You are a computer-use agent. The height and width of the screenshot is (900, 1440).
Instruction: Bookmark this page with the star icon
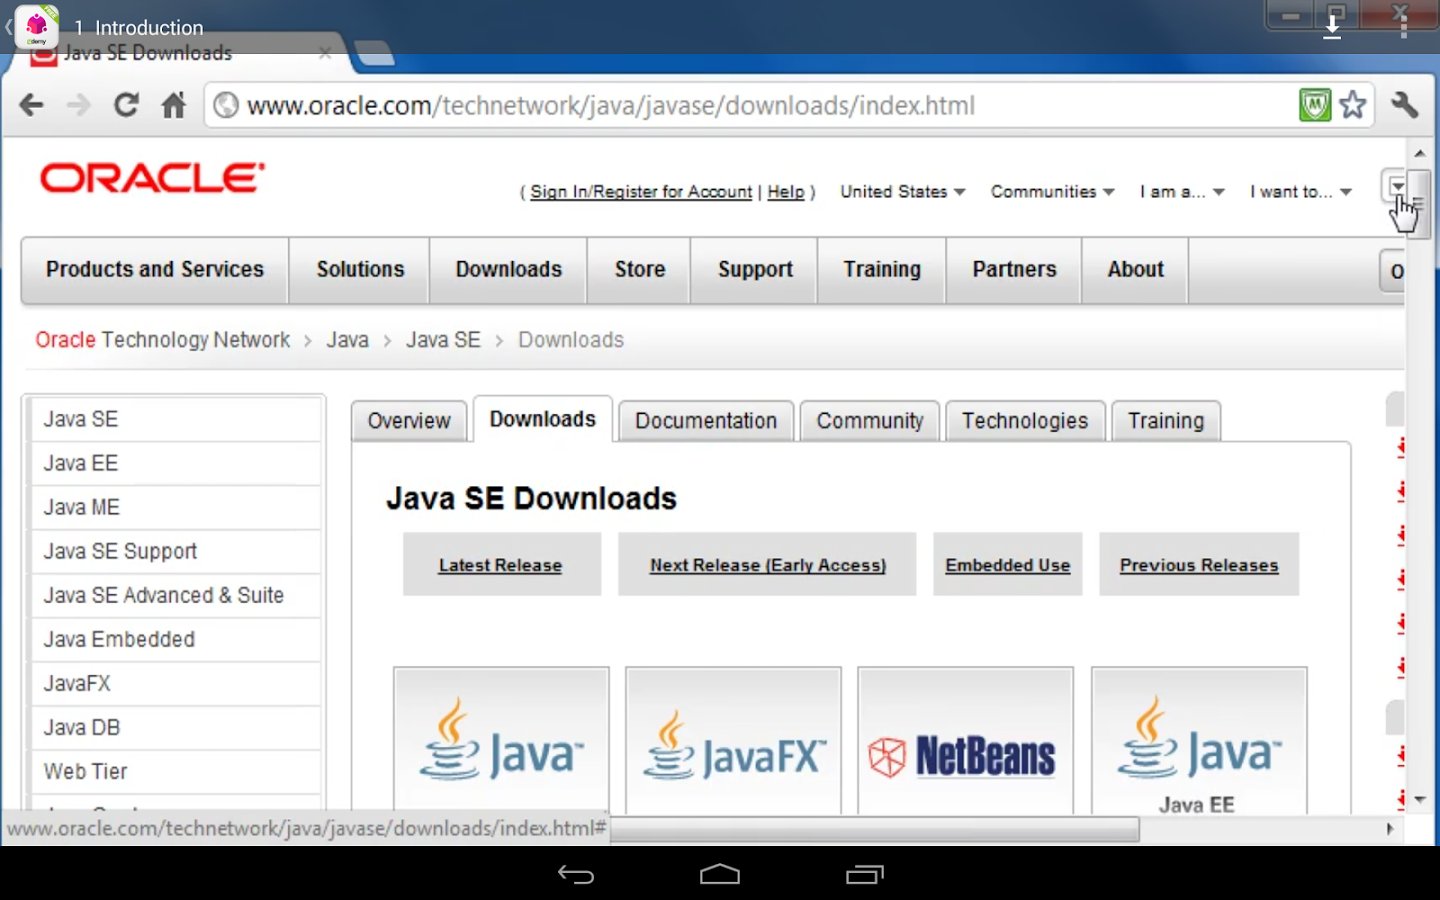pyautogui.click(x=1353, y=104)
